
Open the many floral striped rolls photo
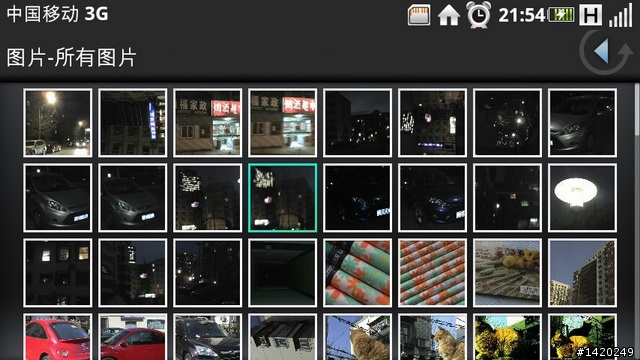tap(432, 273)
